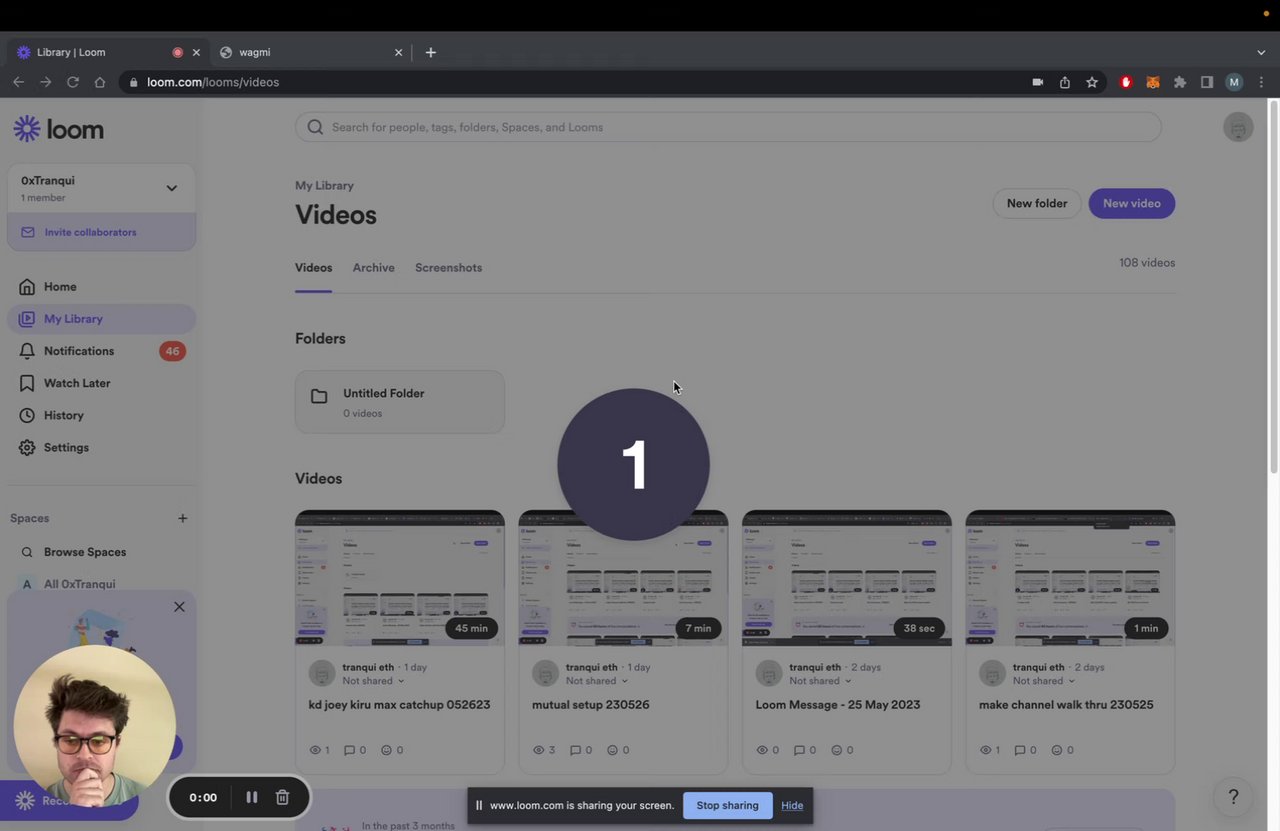Open kd joey kiru max catchup thumbnail
The height and width of the screenshot is (831, 1280).
click(x=400, y=578)
